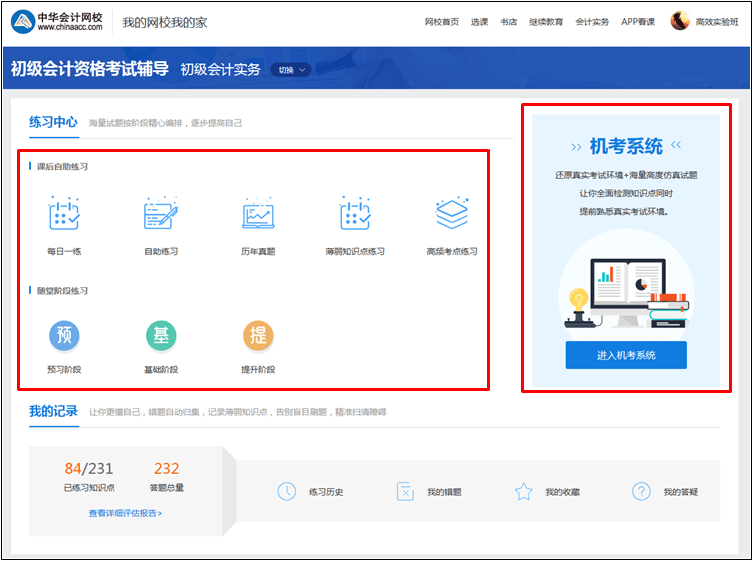This screenshot has width=753, height=561.
Task: Open the 自助练习 notepad icon
Action: click(x=161, y=213)
